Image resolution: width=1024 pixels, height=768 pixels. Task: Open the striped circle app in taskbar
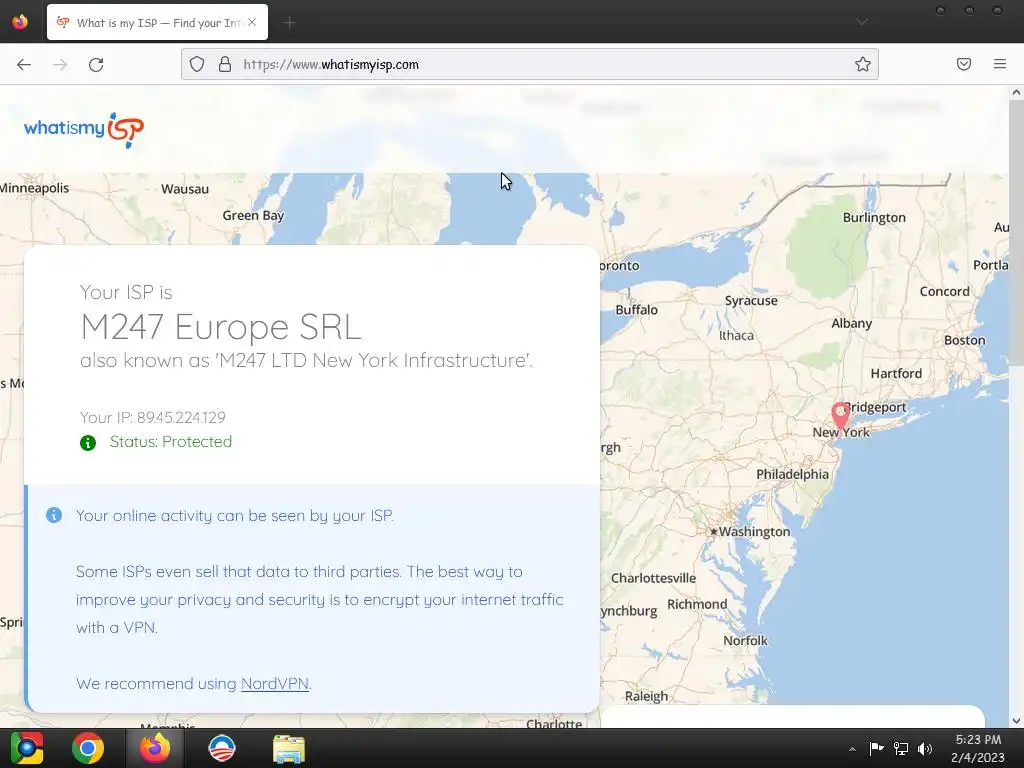pyautogui.click(x=221, y=748)
